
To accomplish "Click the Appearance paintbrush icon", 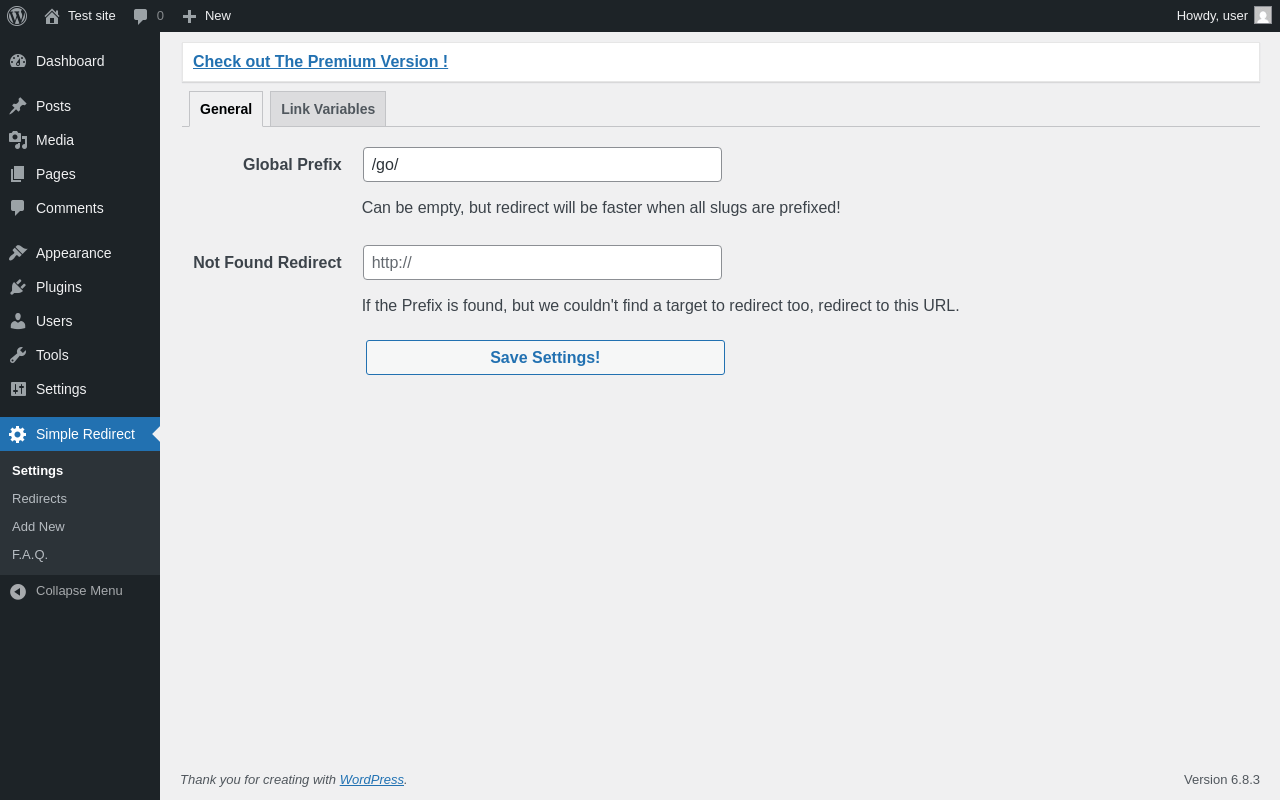I will tap(18, 253).
